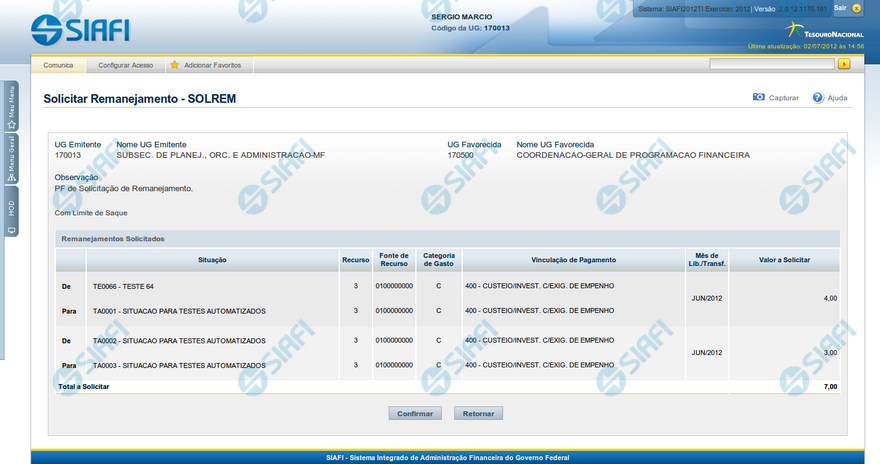
Task: Click the Situação column header
Action: [212, 260]
